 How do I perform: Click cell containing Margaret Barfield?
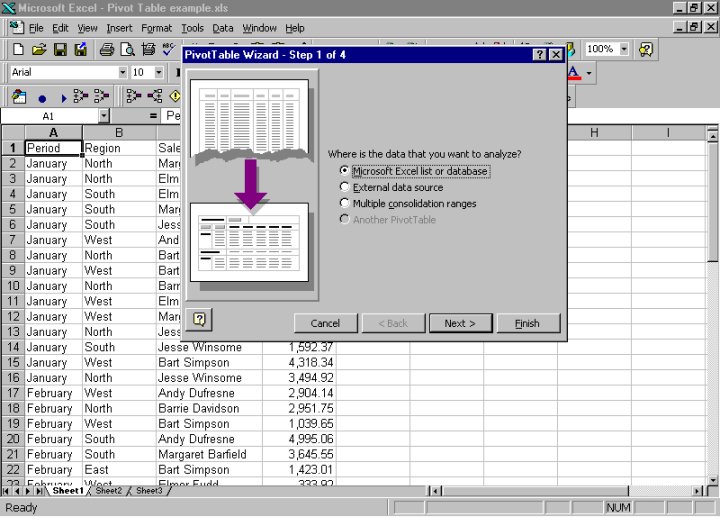pyautogui.click(x=209, y=454)
